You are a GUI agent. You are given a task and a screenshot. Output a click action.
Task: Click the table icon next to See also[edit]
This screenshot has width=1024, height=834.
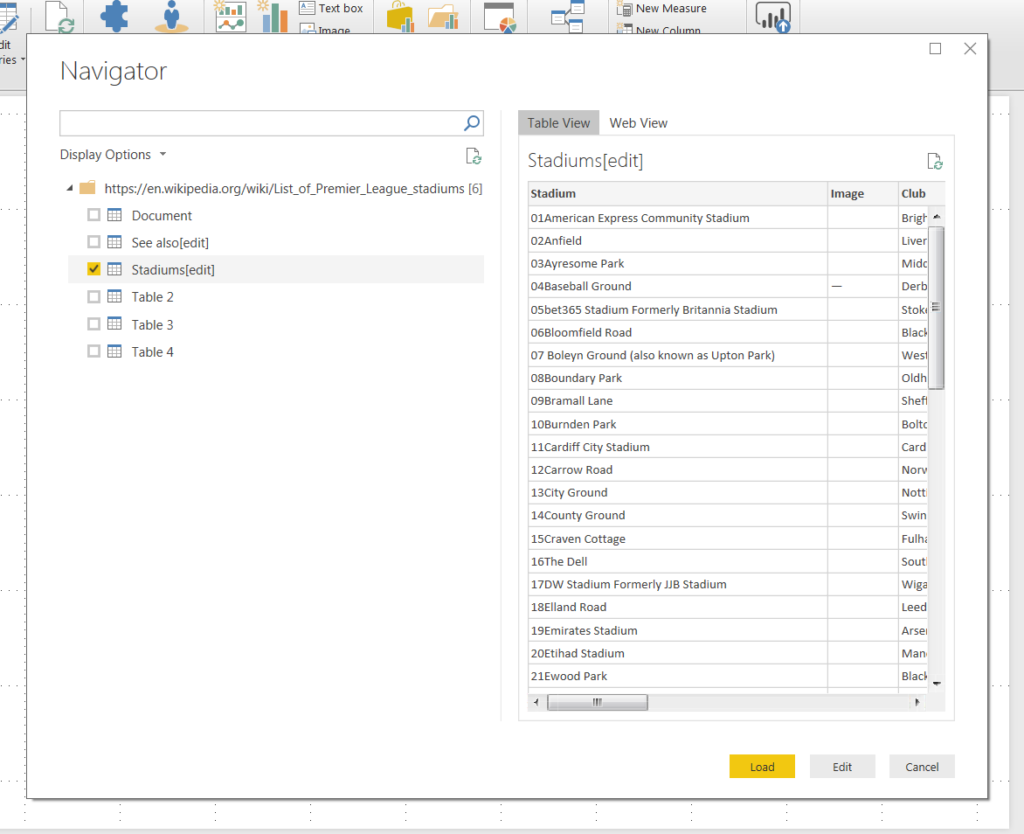click(x=114, y=242)
